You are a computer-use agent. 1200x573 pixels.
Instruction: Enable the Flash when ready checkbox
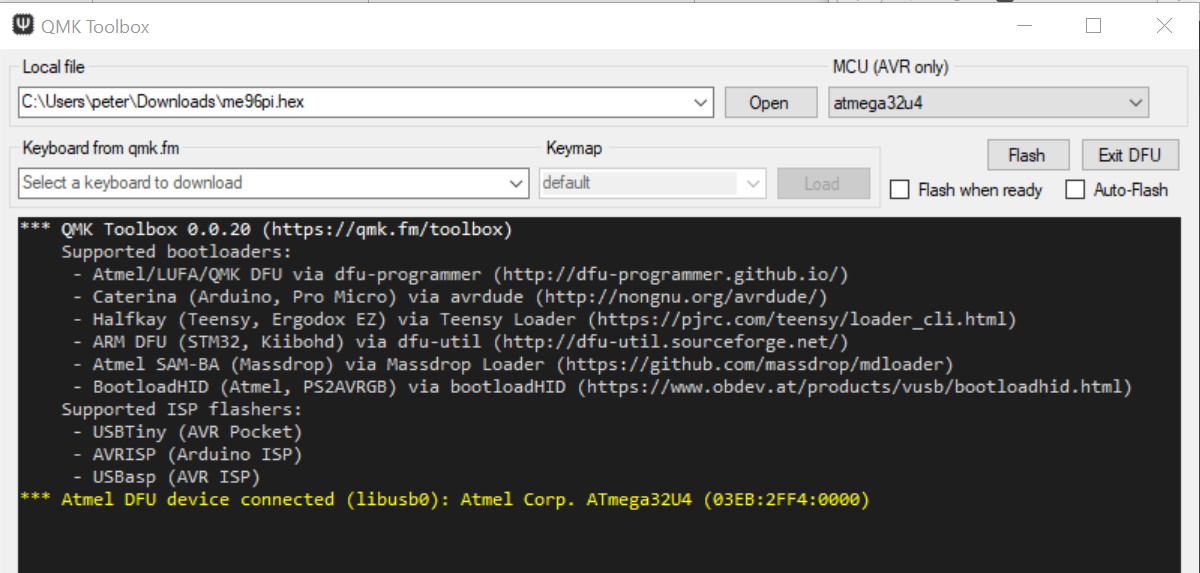click(900, 190)
